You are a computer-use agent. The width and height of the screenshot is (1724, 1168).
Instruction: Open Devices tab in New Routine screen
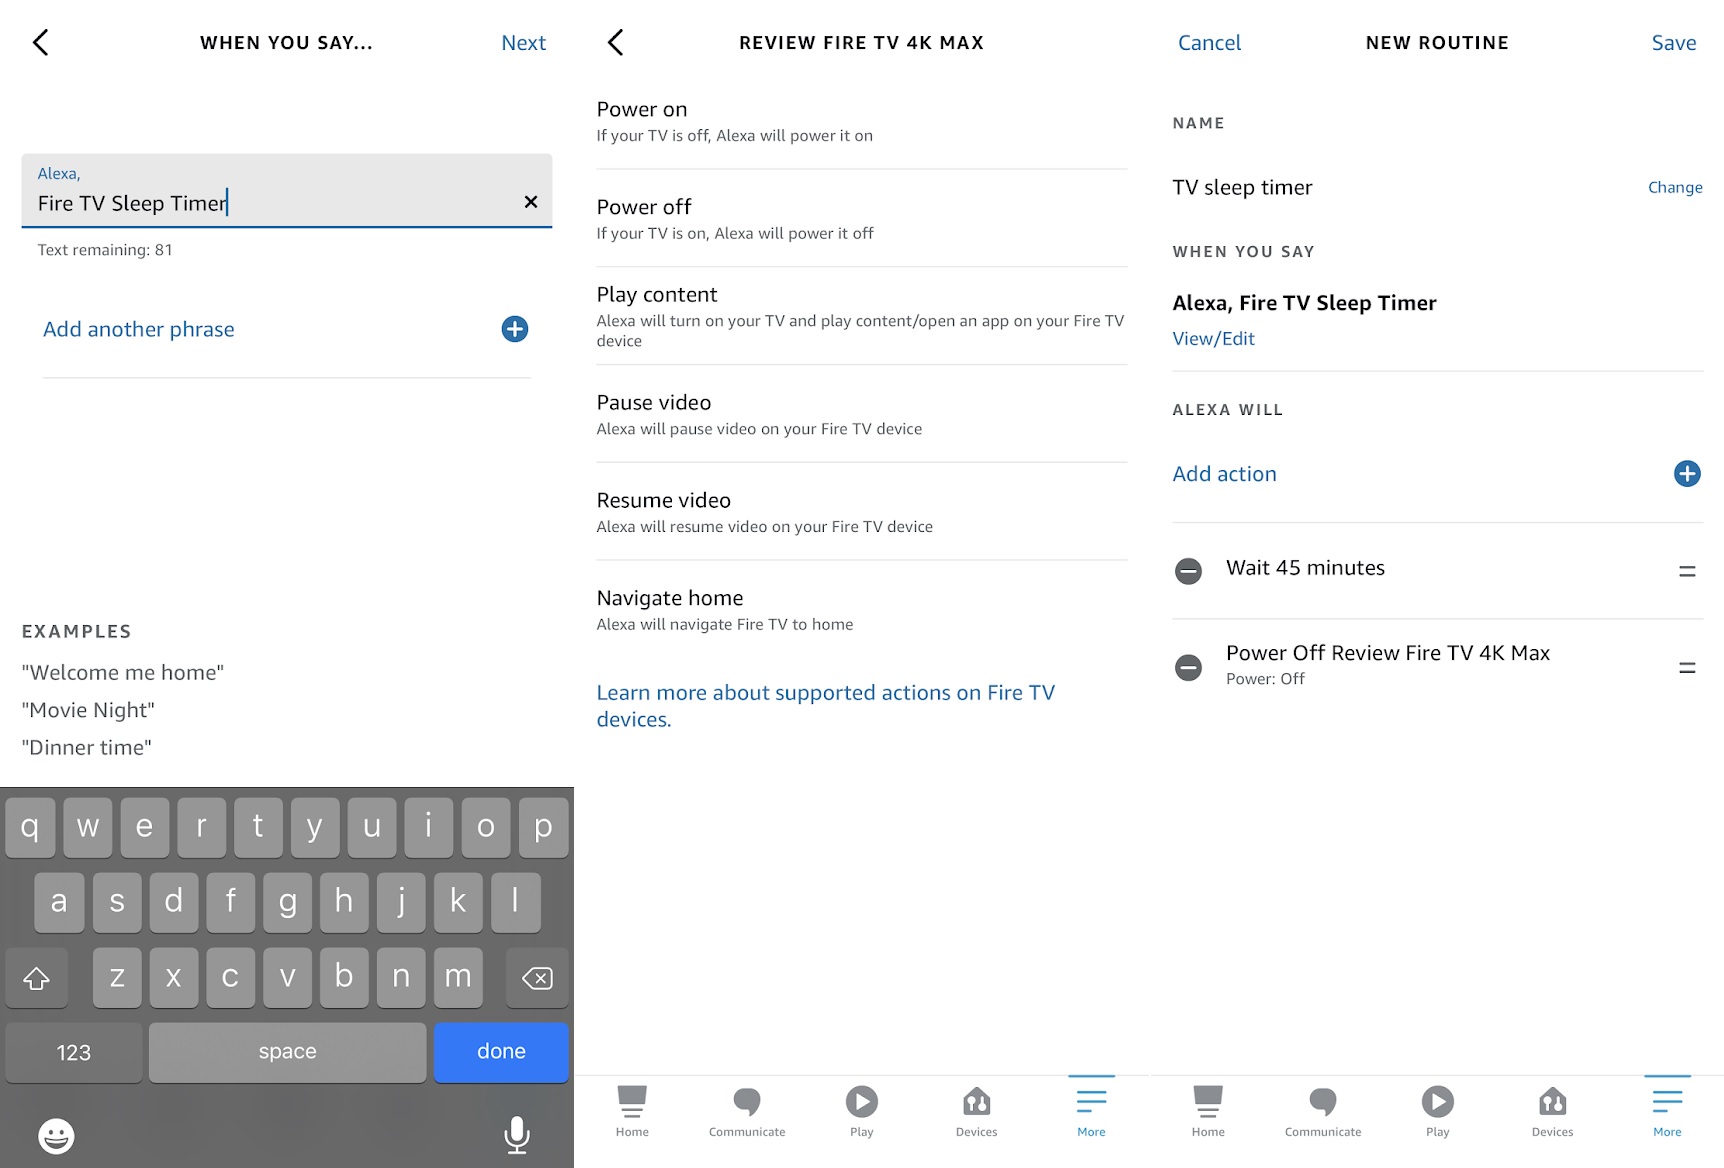(1552, 1112)
